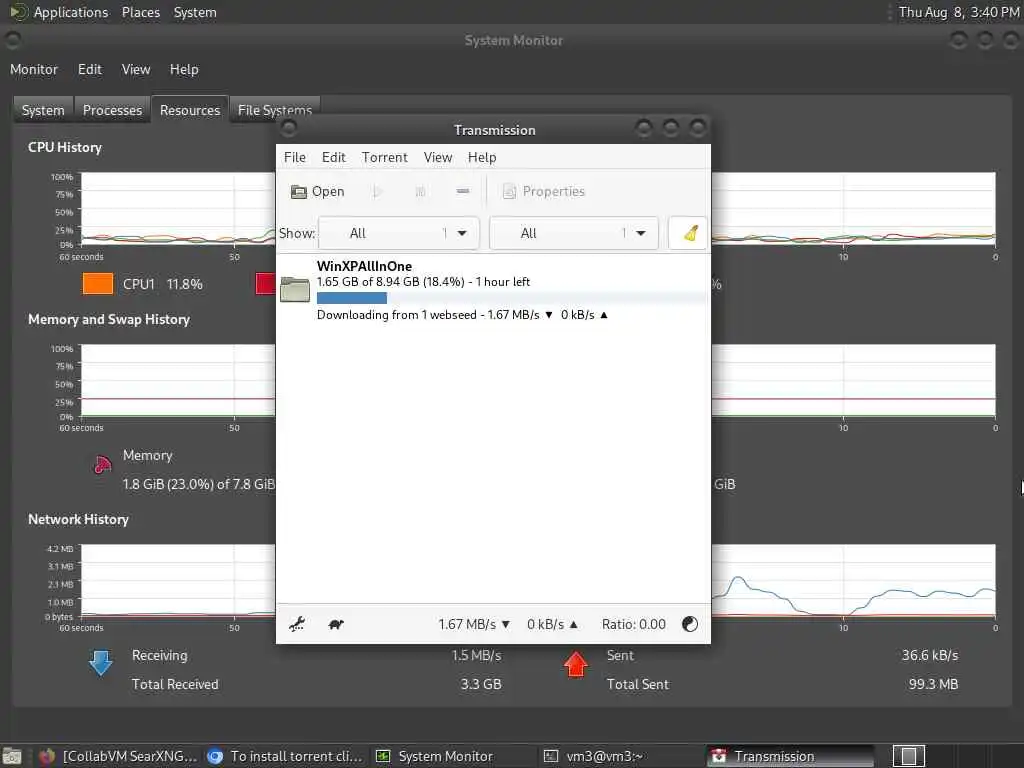This screenshot has width=1024, height=768.
Task: Open Transmission Edit menu
Action: [333, 157]
